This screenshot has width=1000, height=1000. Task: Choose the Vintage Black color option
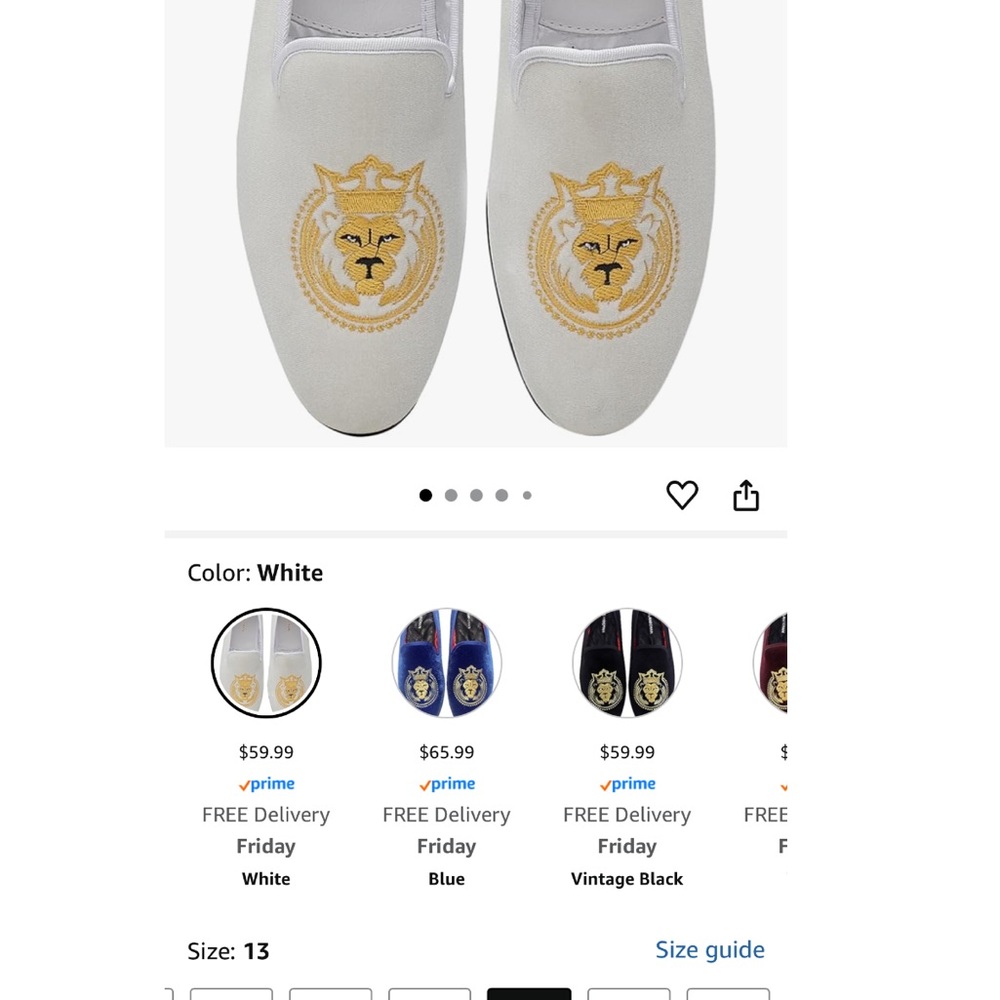[x=627, y=663]
